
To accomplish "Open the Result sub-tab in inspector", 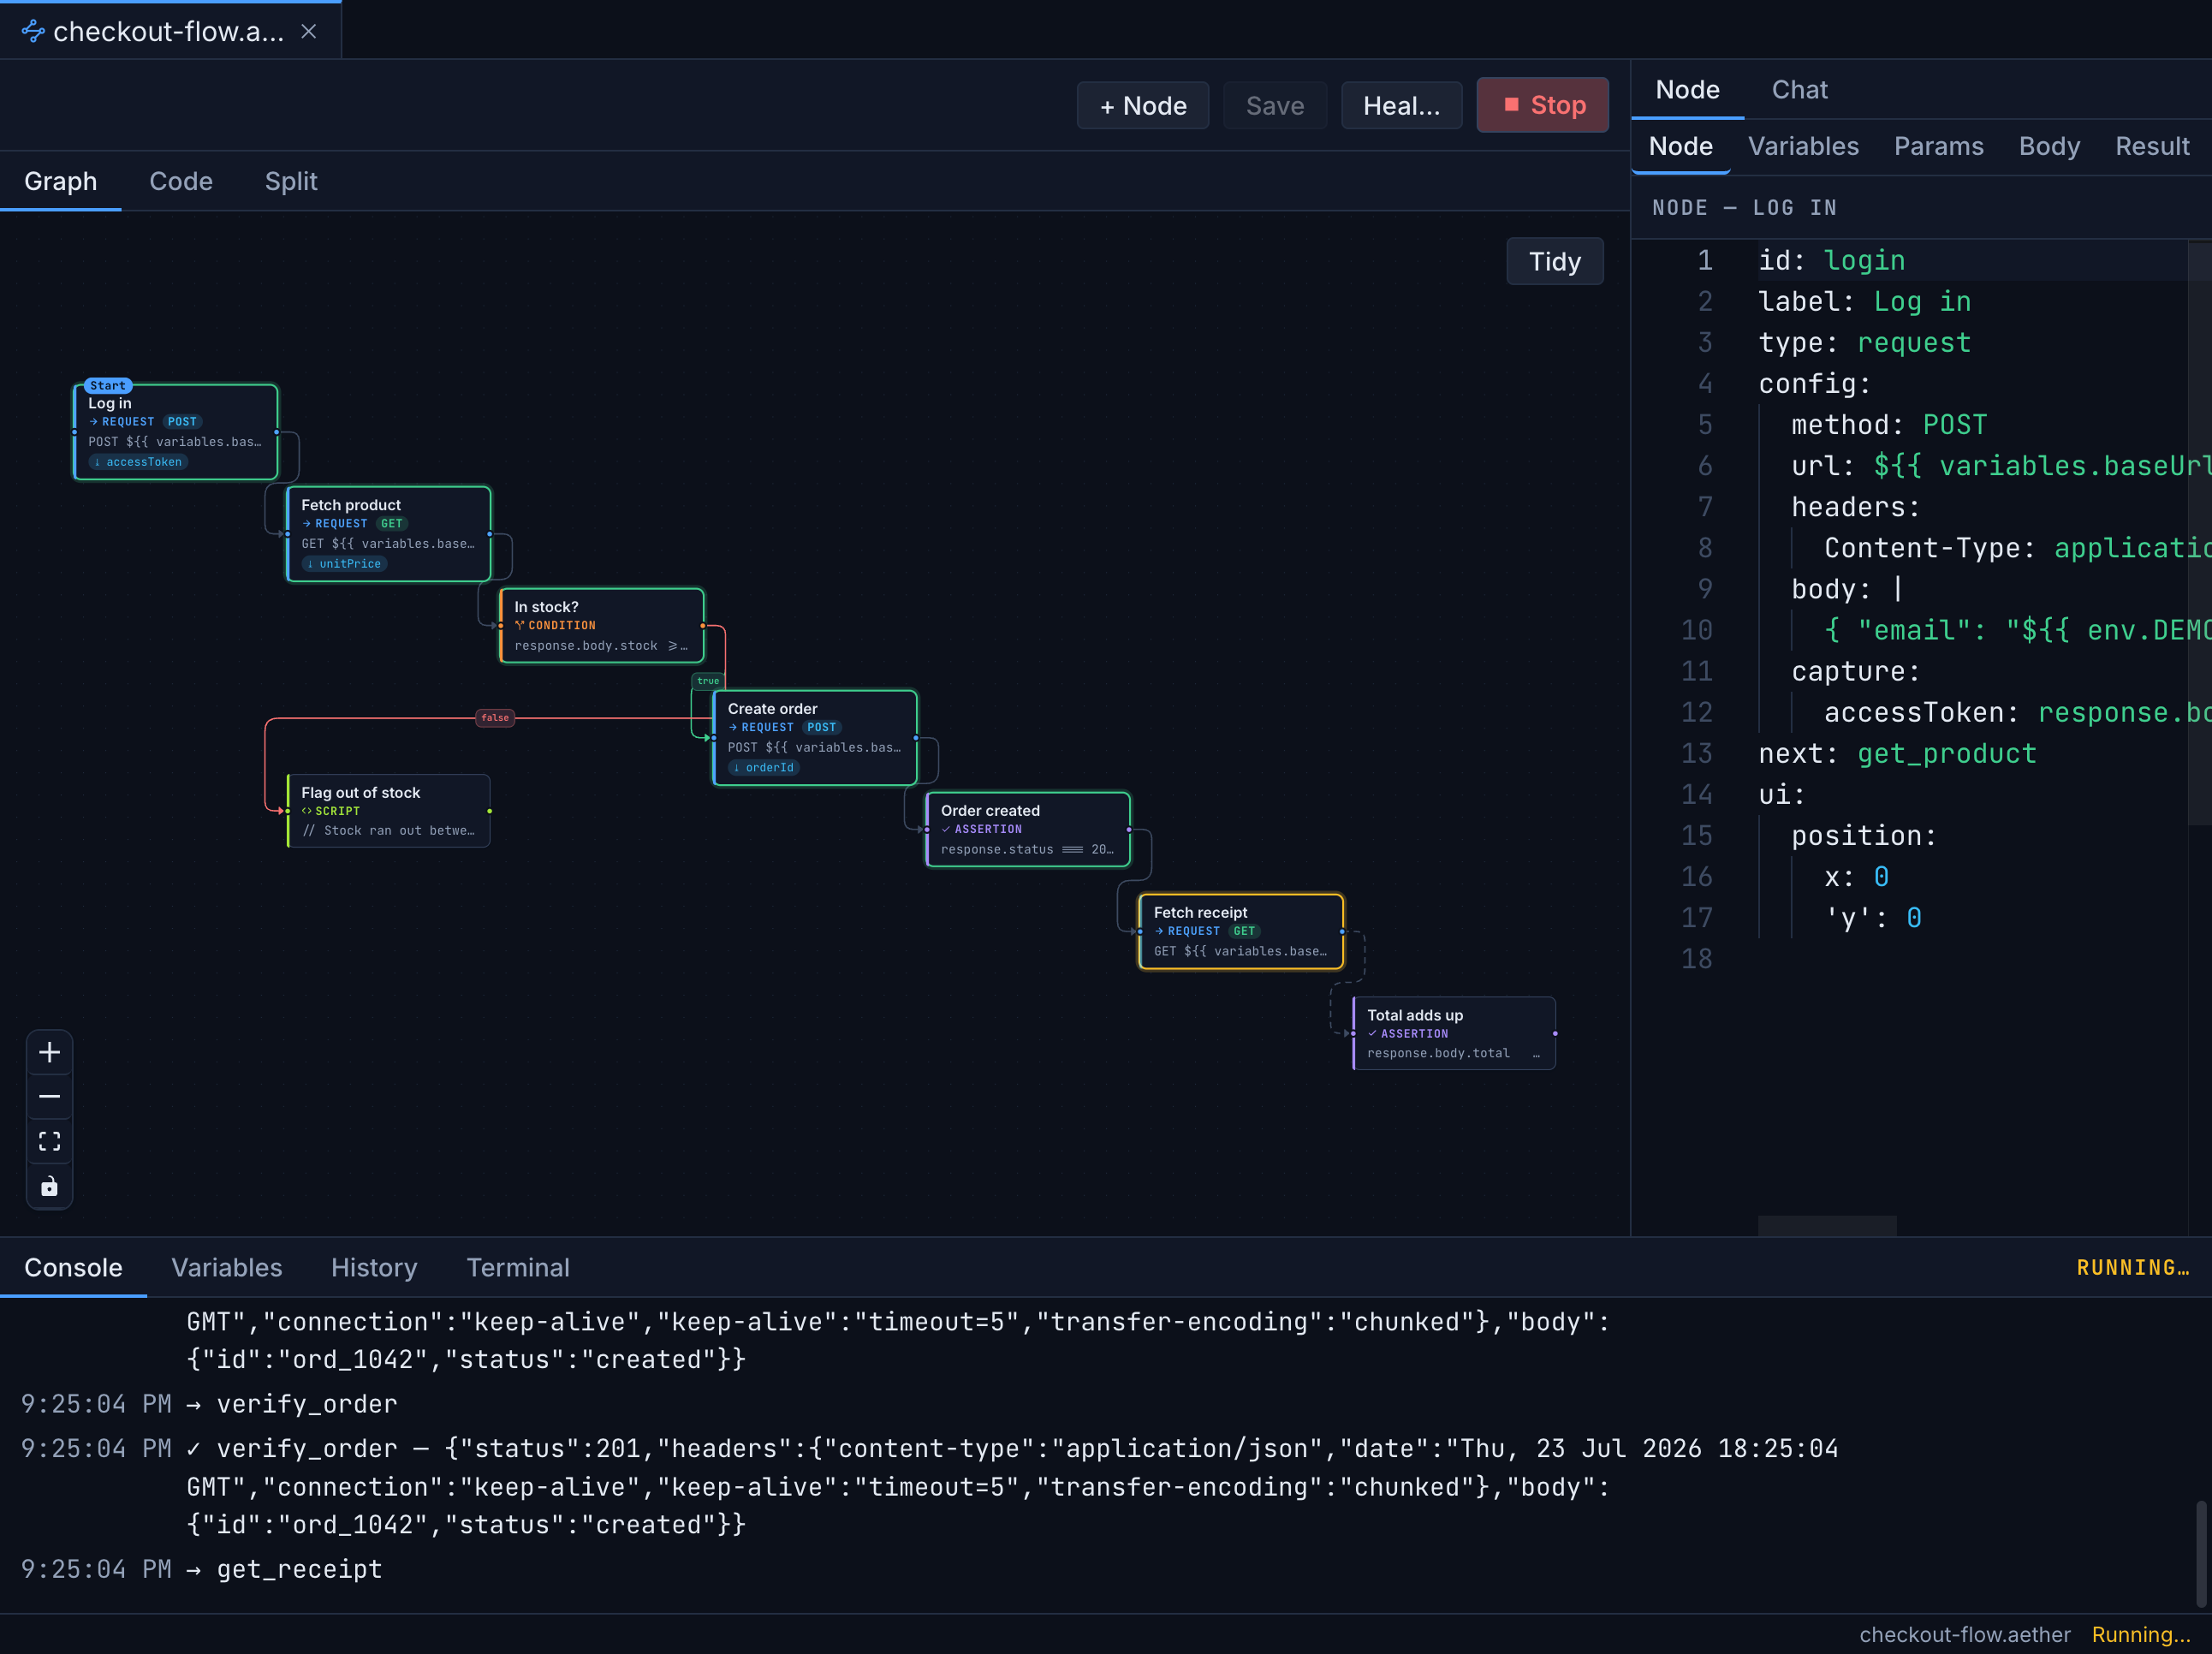I will [2151, 146].
